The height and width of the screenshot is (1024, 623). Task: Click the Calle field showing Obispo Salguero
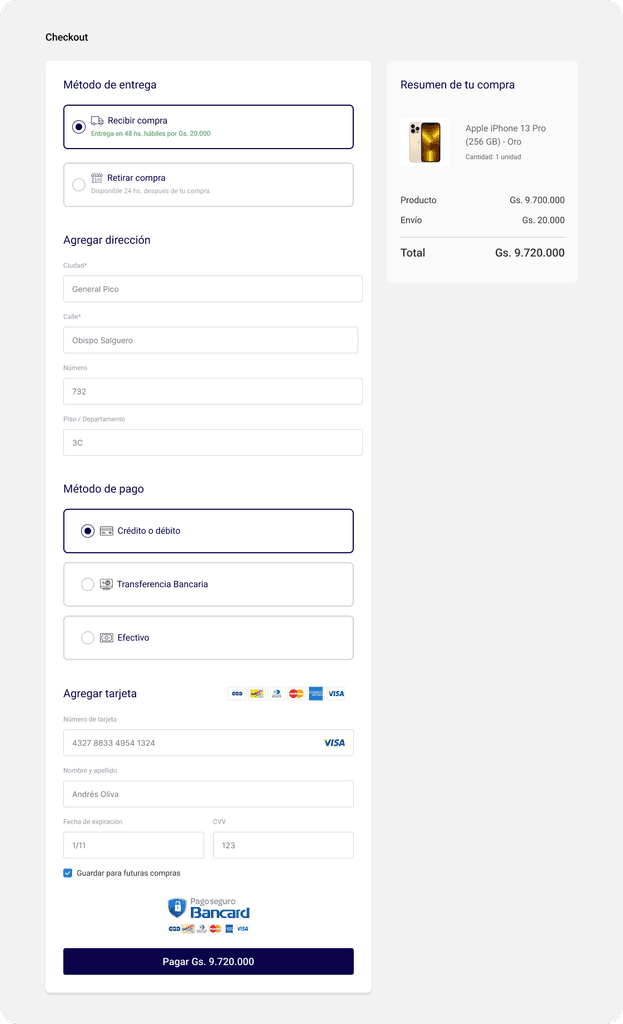210,340
